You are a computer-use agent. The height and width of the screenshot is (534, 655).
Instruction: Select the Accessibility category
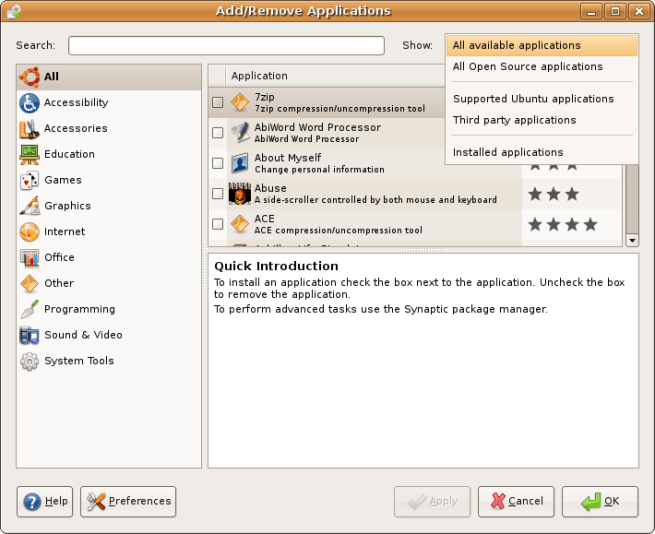pyautogui.click(x=109, y=103)
